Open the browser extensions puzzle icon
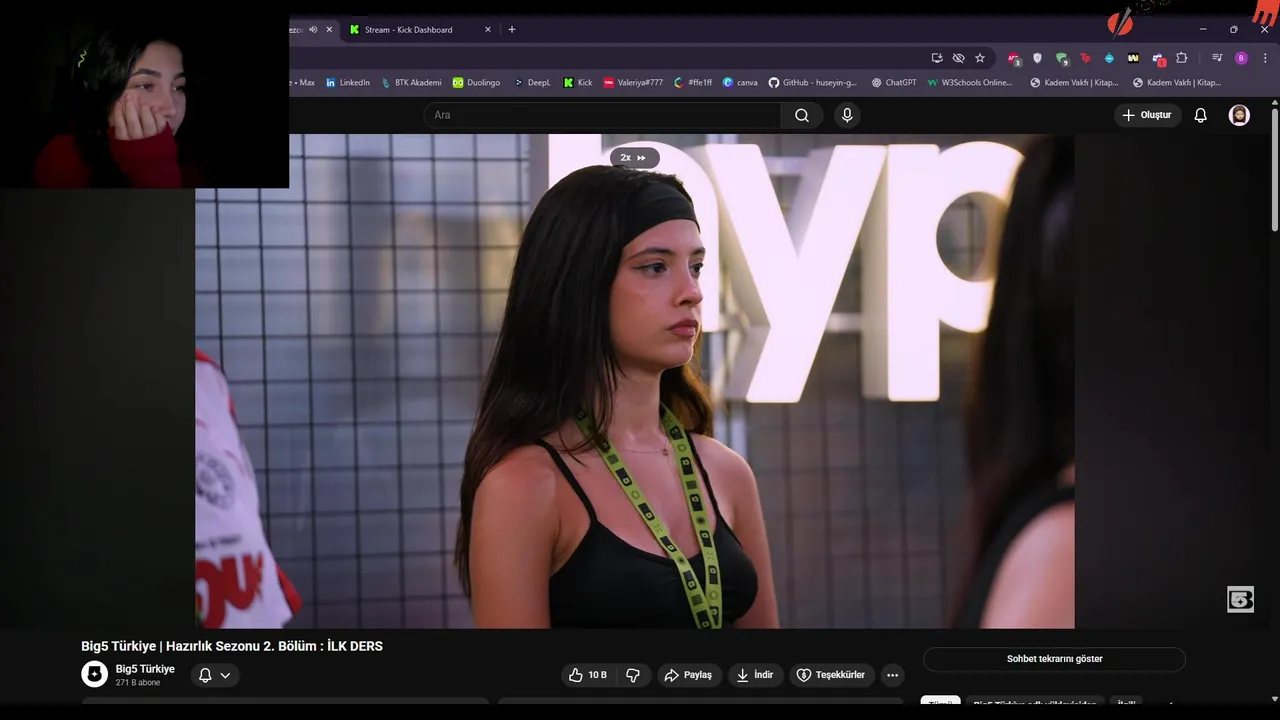 click(x=1181, y=58)
